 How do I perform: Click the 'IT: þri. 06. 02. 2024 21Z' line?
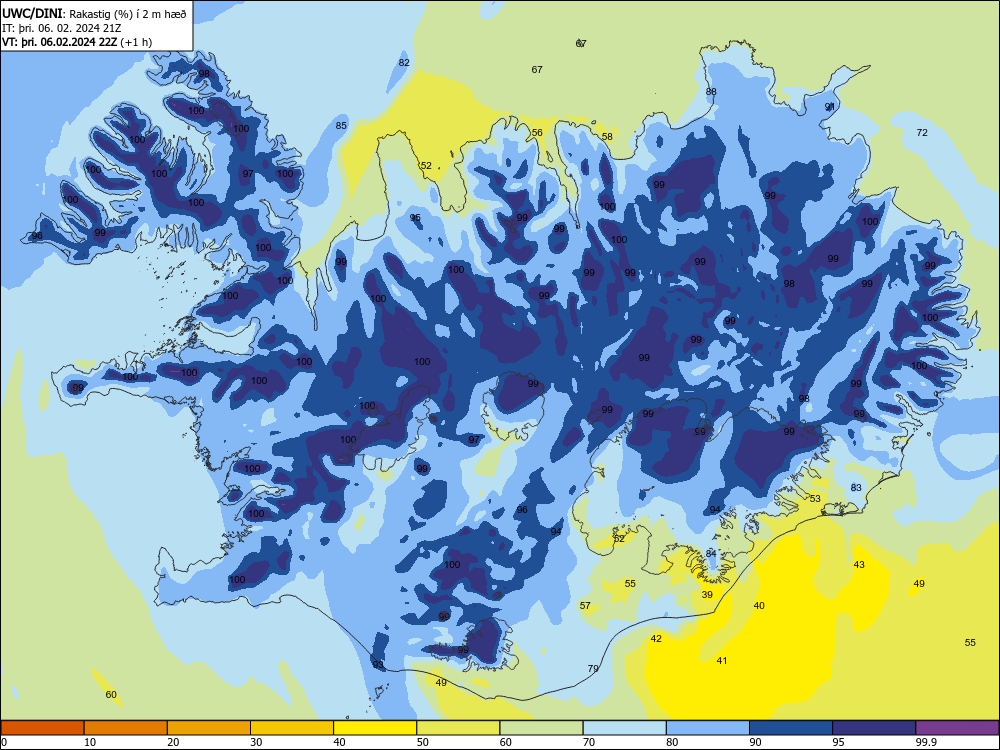coord(62,28)
